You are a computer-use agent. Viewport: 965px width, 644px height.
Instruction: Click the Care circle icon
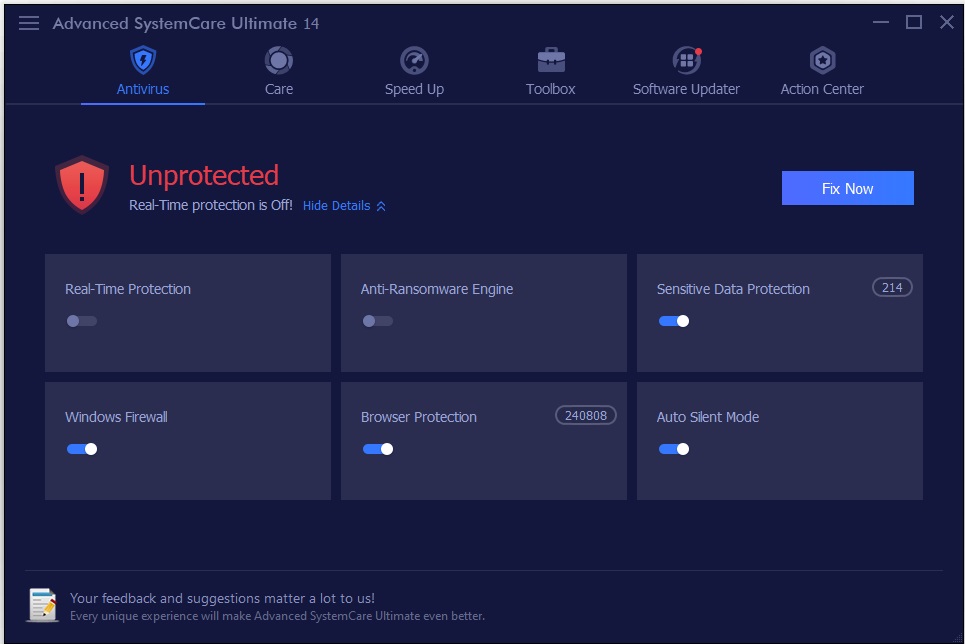[279, 60]
